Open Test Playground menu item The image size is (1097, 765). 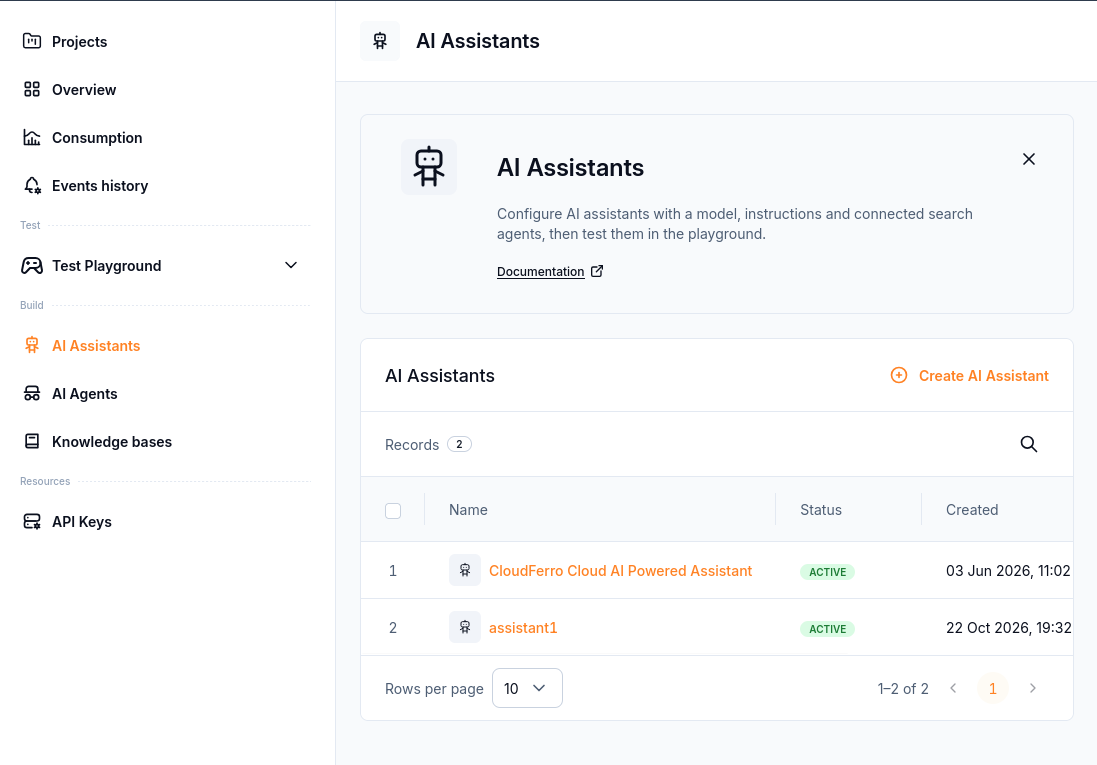(106, 266)
